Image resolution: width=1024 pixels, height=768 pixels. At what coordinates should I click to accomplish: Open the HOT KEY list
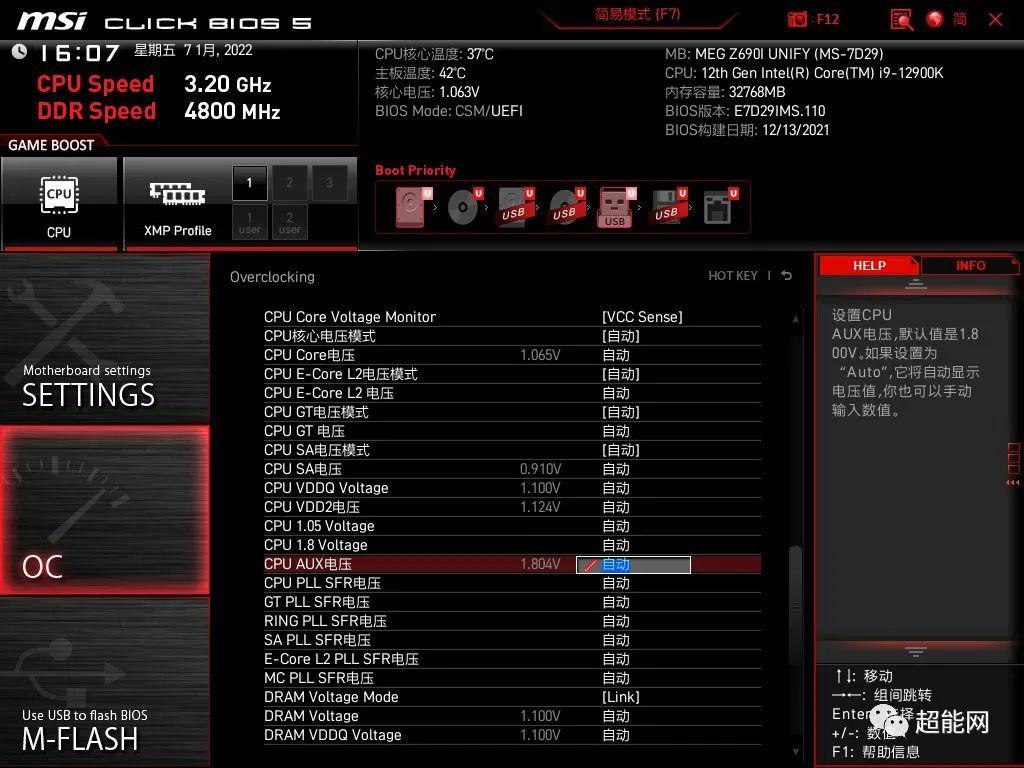coord(733,276)
